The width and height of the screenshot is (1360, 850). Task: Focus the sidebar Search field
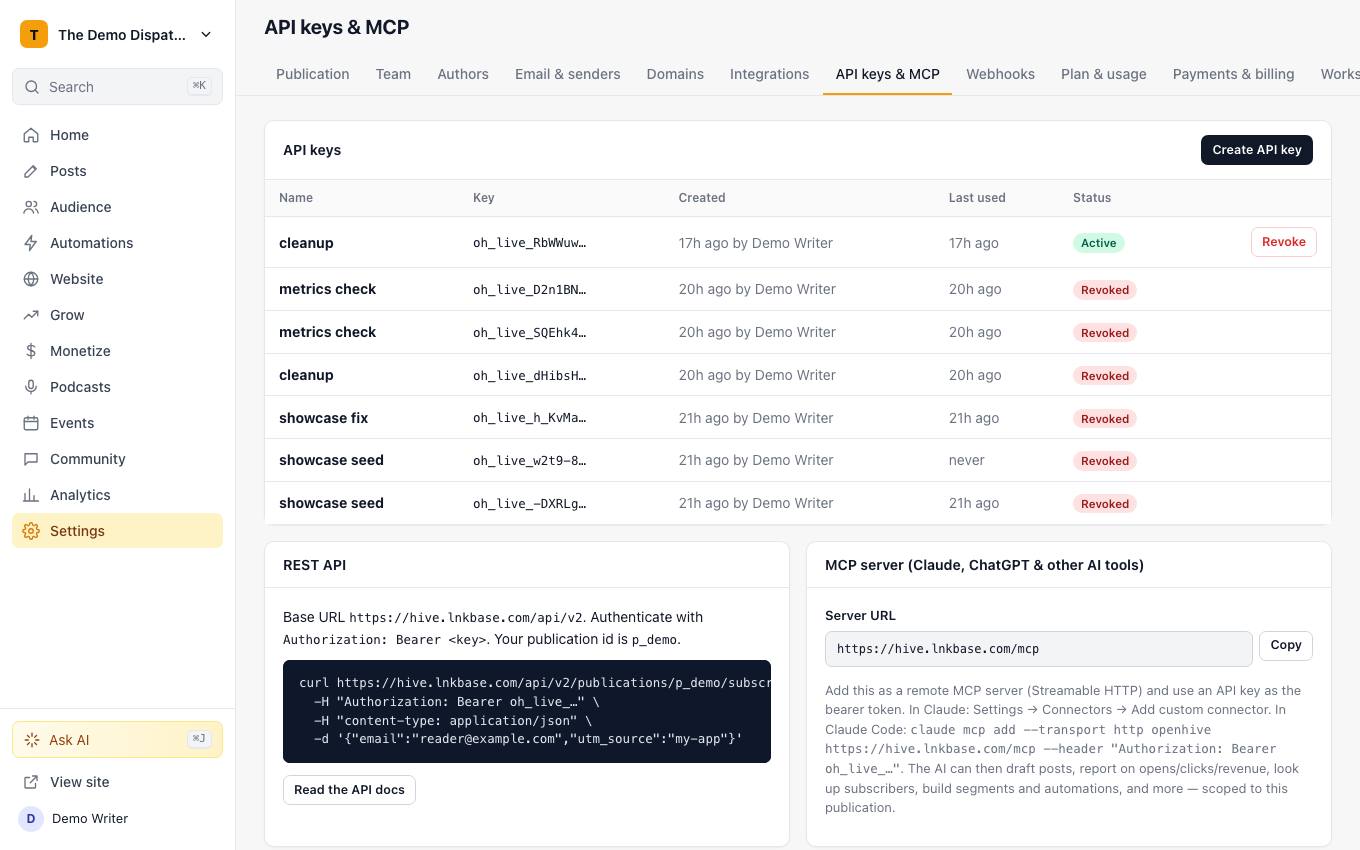117,87
